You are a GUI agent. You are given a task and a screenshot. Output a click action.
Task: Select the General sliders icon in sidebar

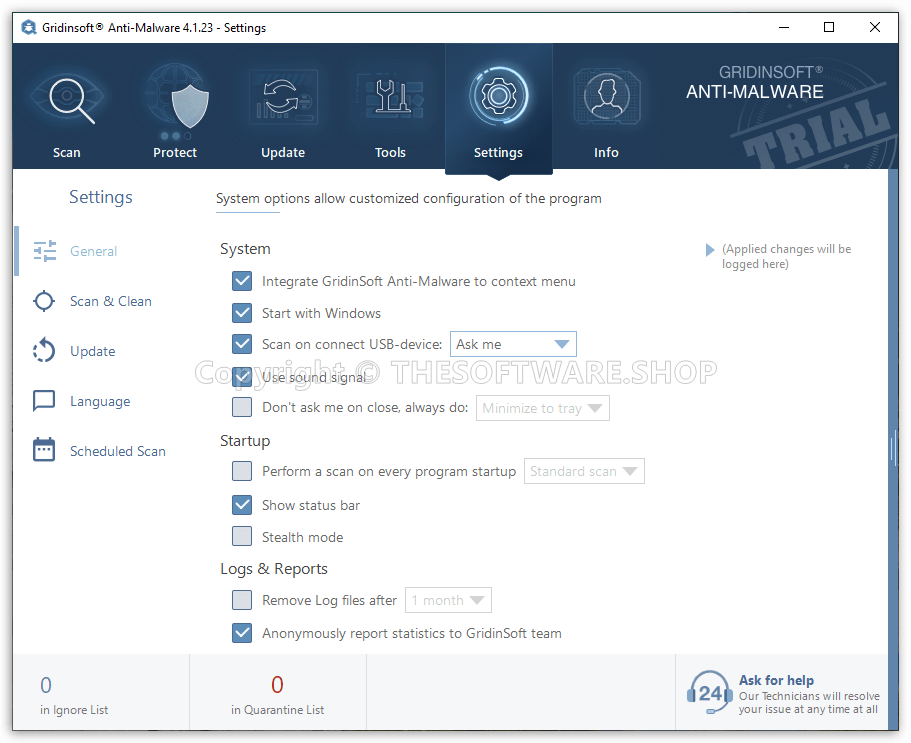tap(44, 251)
